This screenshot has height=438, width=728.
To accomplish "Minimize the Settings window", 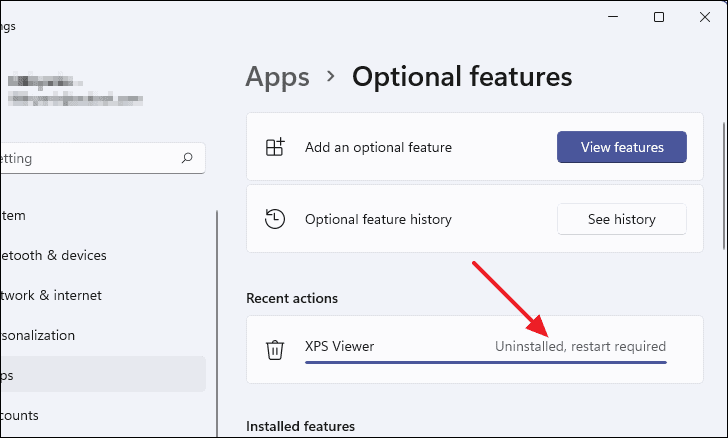I will click(x=613, y=17).
